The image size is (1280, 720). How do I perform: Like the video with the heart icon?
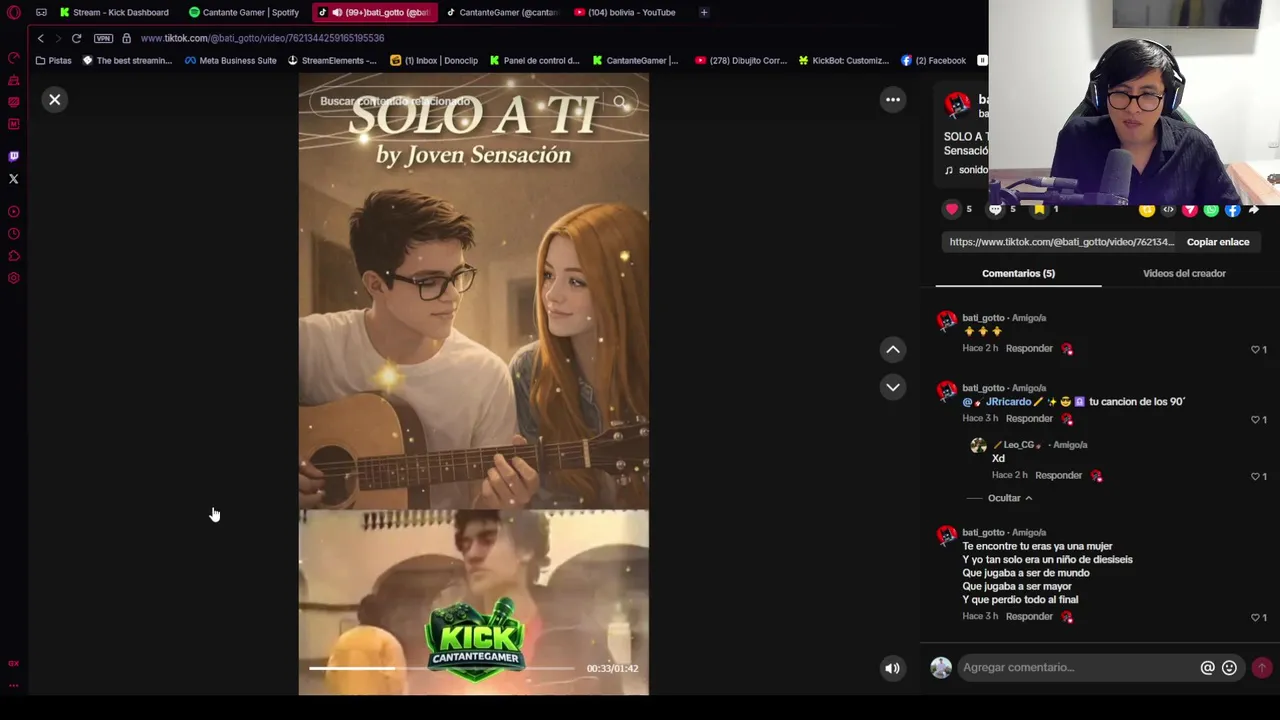[x=952, y=209]
